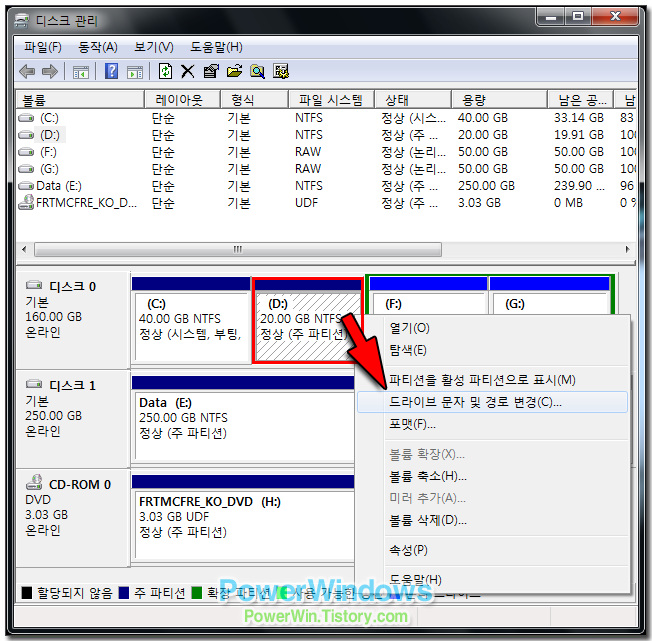Click the back arrow toolbar icon
Image resolution: width=652 pixels, height=641 pixels.
point(27,71)
